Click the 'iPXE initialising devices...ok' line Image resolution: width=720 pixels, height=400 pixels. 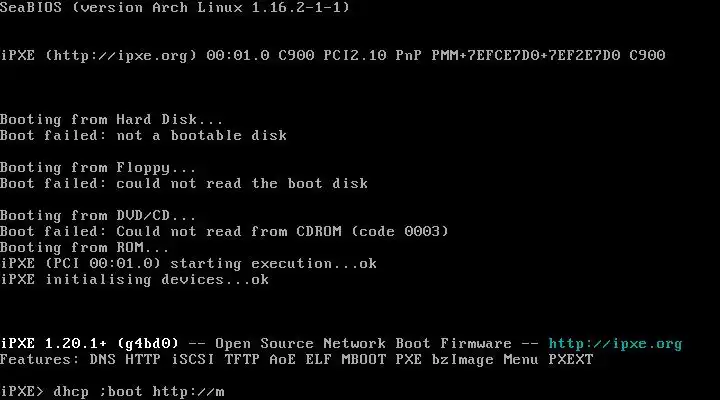click(134, 280)
